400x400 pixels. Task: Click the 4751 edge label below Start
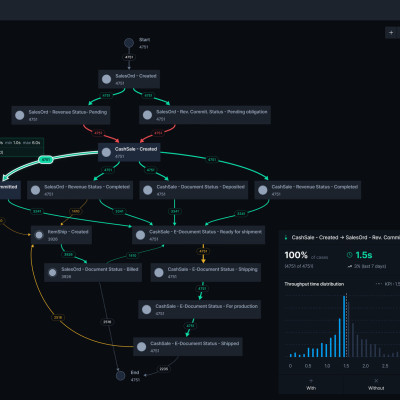[129, 57]
